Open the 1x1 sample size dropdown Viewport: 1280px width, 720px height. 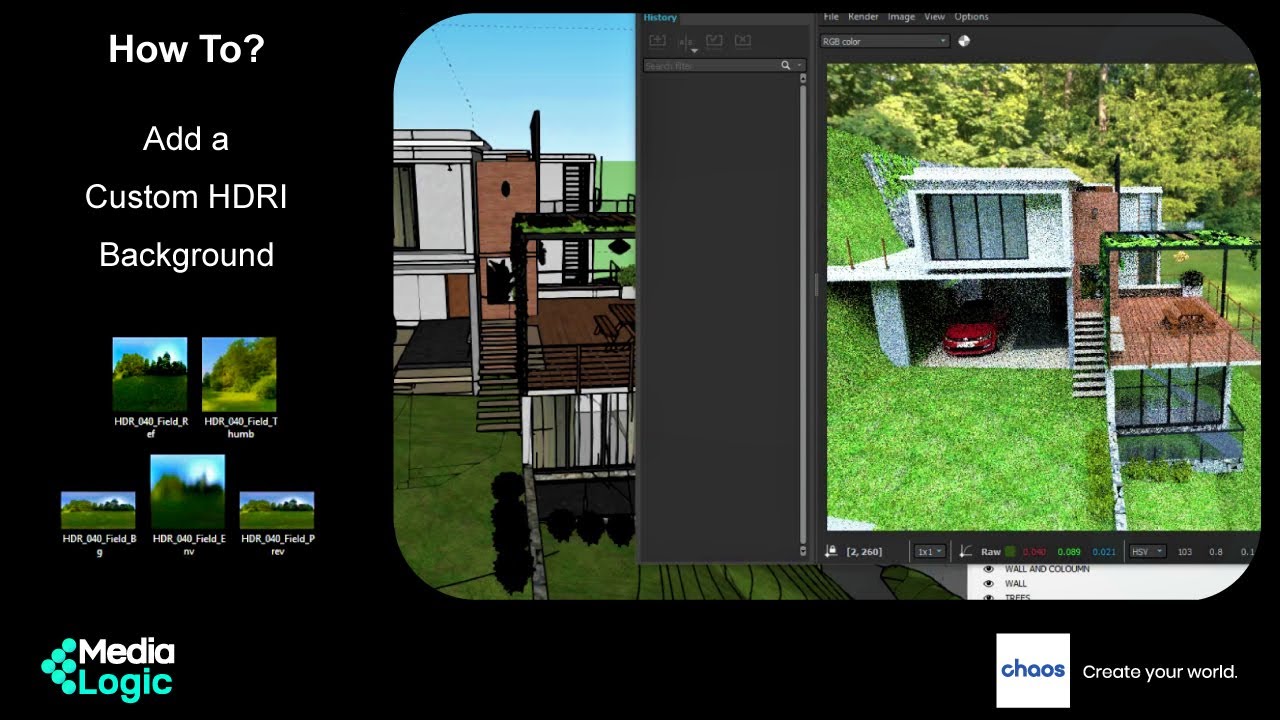[929, 551]
